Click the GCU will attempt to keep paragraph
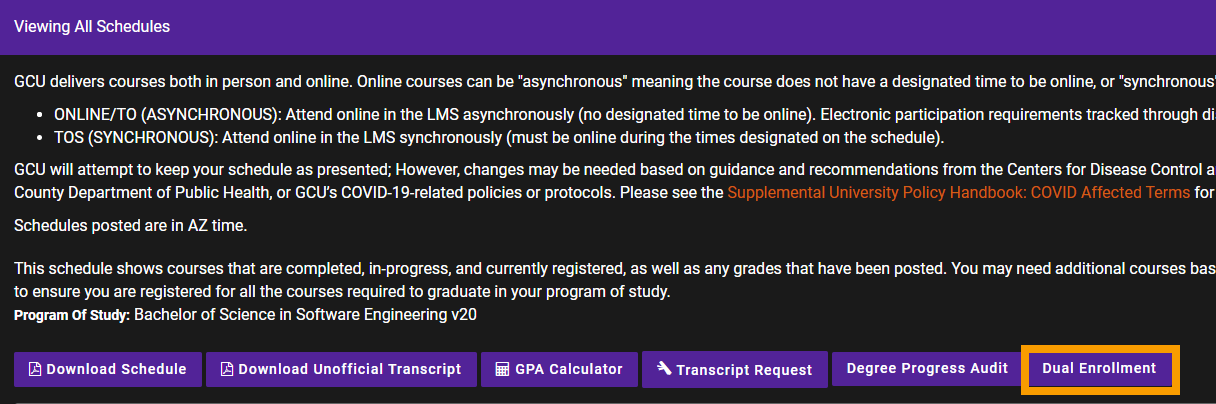Image resolution: width=1216 pixels, height=404 pixels. 615,180
